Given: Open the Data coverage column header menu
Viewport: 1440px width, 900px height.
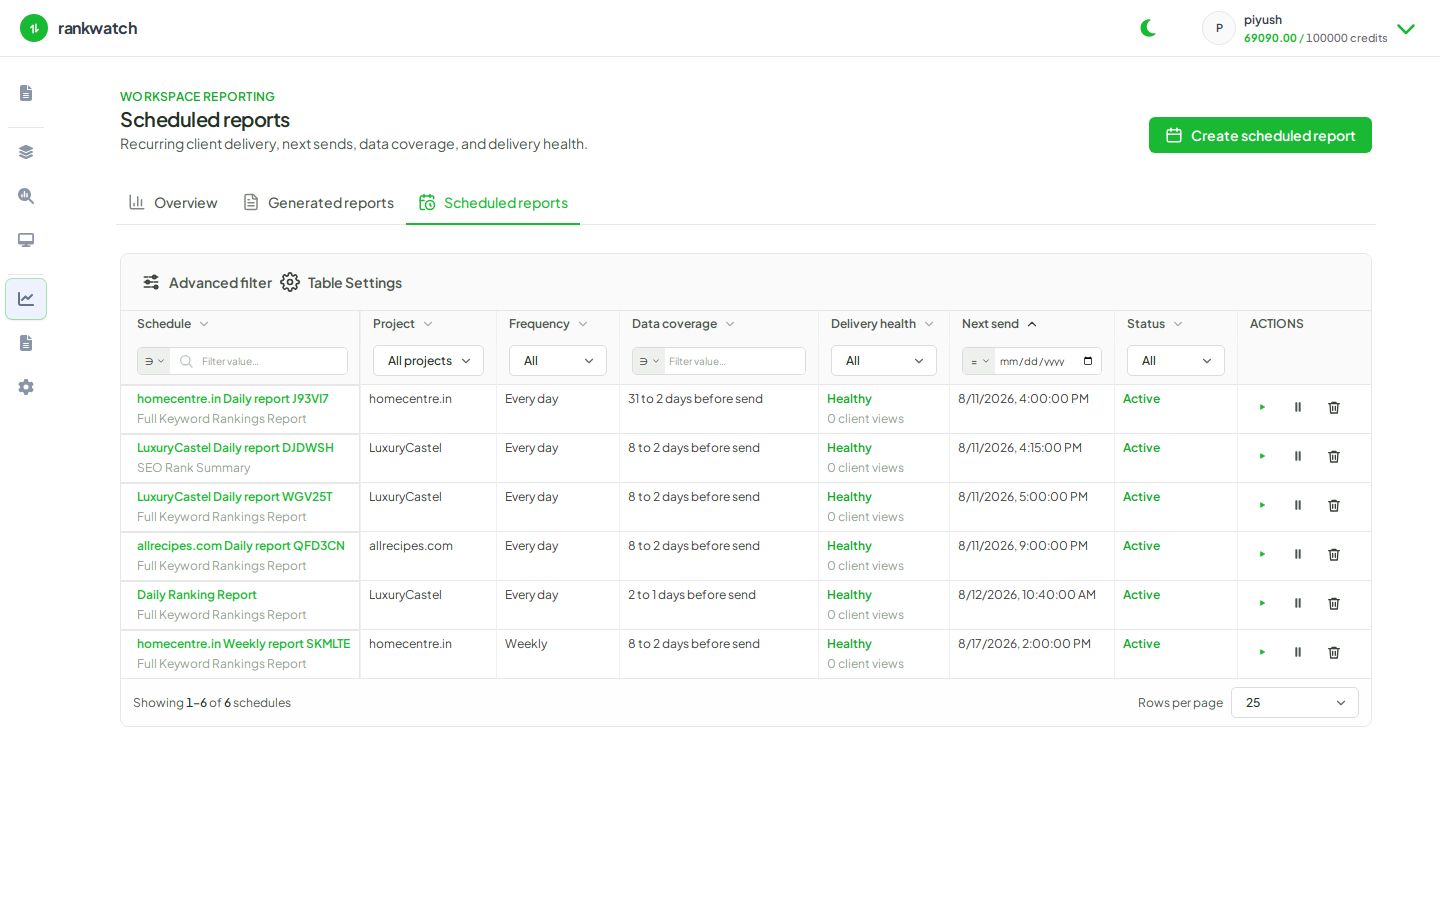Looking at the screenshot, I should tap(730, 324).
